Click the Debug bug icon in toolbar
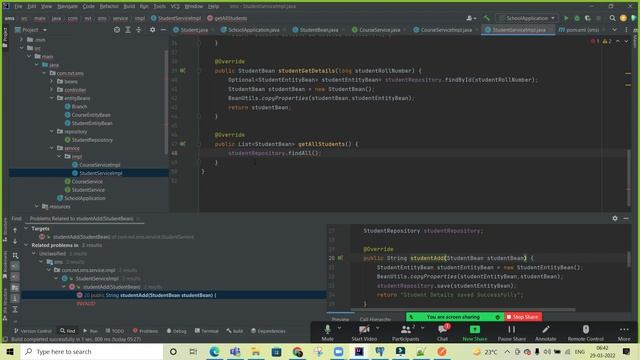 [577, 18]
